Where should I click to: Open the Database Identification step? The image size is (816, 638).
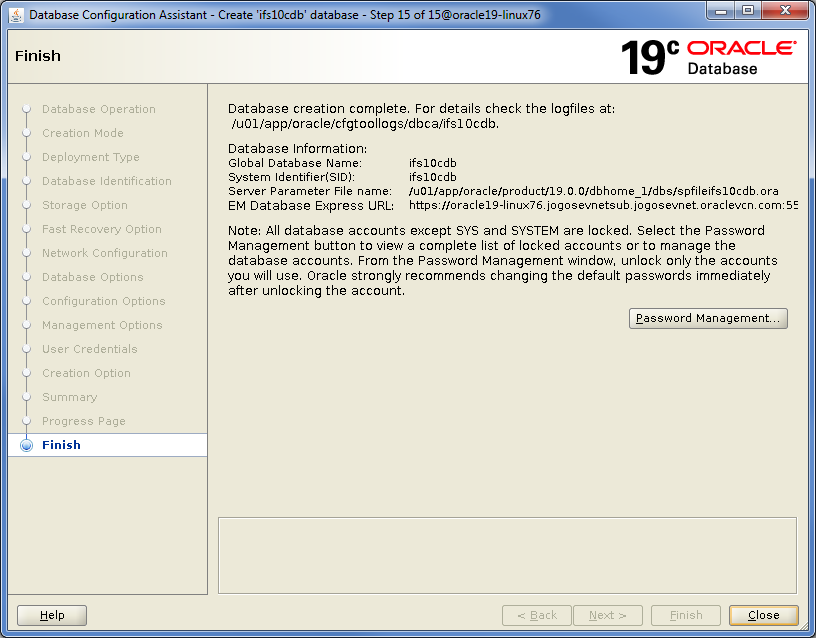pos(106,181)
